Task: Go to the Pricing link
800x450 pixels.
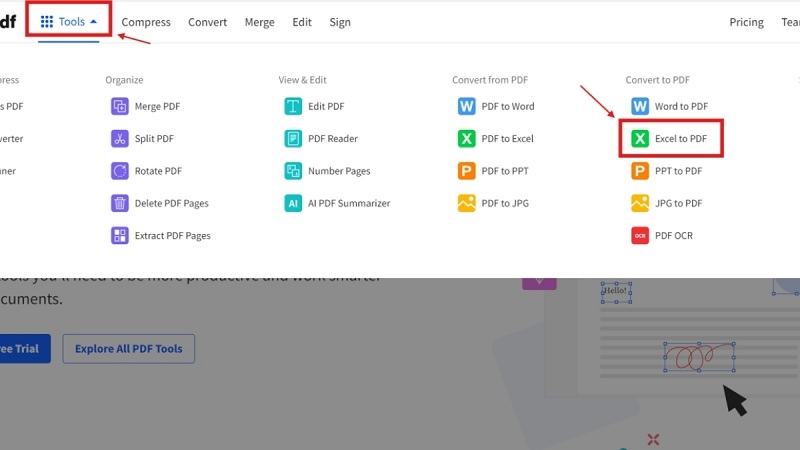Action: pyautogui.click(x=746, y=22)
